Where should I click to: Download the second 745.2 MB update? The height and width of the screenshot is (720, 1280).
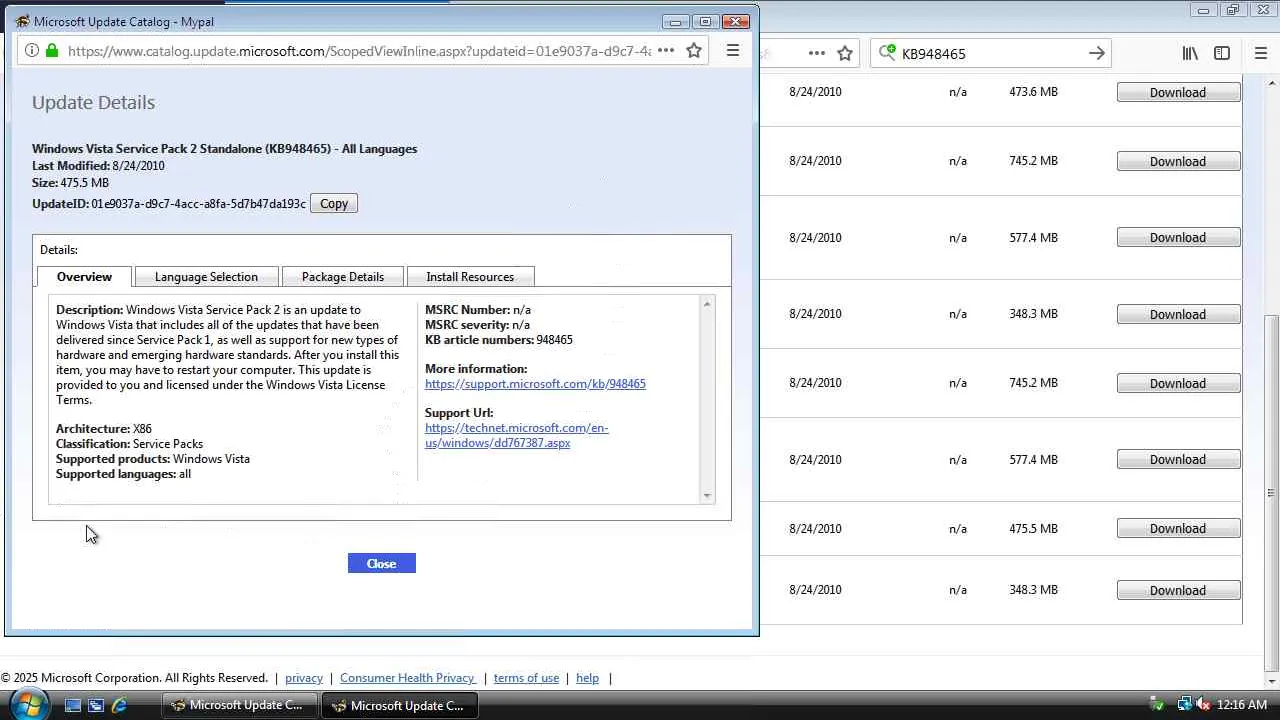point(1178,384)
